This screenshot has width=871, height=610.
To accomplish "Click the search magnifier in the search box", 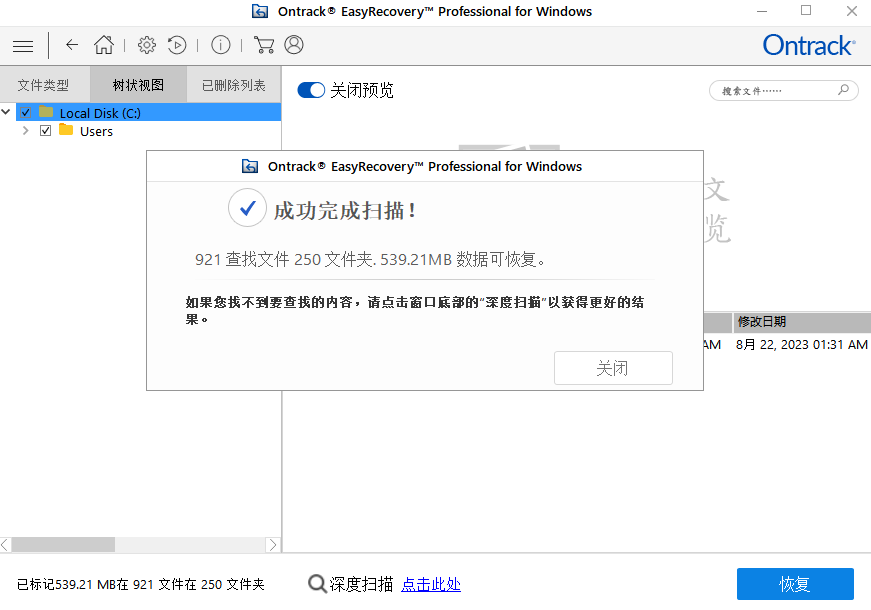I will (x=845, y=90).
